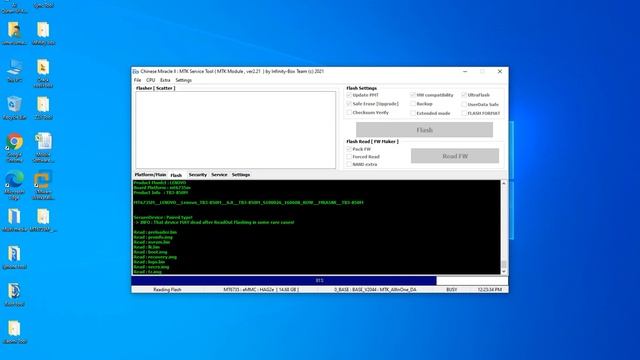Image resolution: width=640 pixels, height=360 pixels.
Task: Open the Extra menu
Action: pos(165,80)
